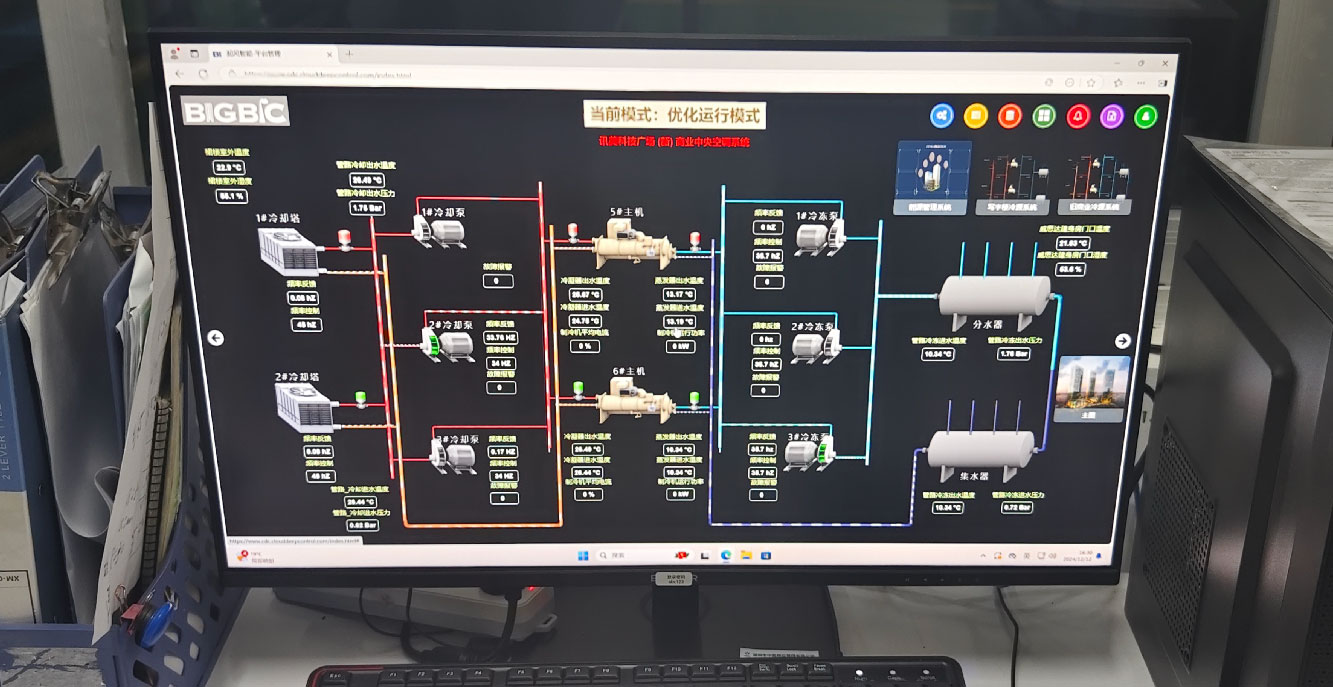Click the blue settings gear circle icon

pyautogui.click(x=942, y=116)
